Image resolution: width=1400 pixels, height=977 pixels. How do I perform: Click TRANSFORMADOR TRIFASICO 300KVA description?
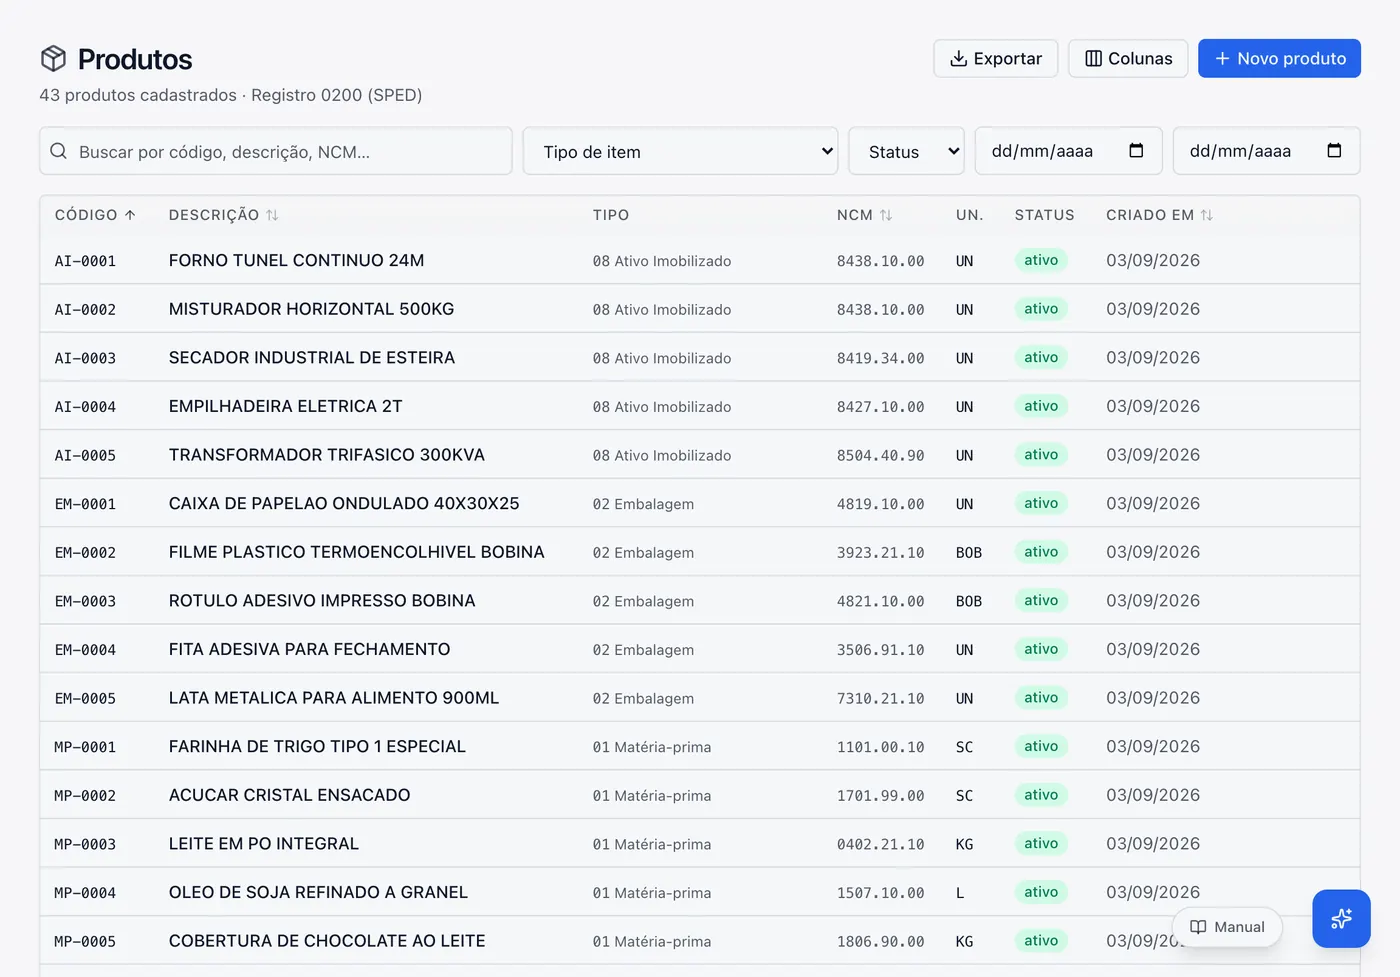coord(326,455)
